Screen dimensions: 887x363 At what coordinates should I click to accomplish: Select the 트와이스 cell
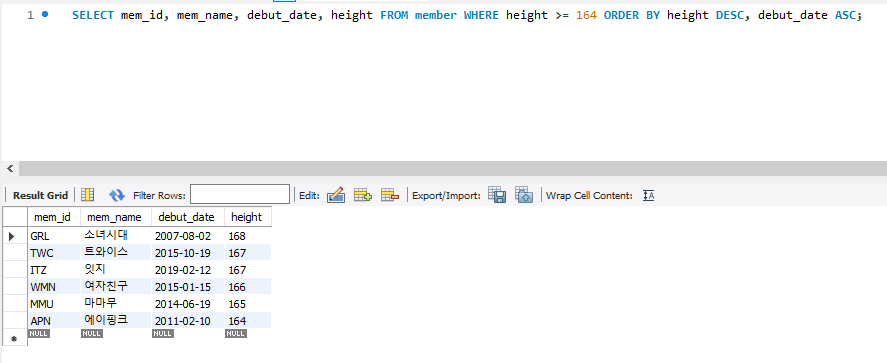(x=115, y=253)
